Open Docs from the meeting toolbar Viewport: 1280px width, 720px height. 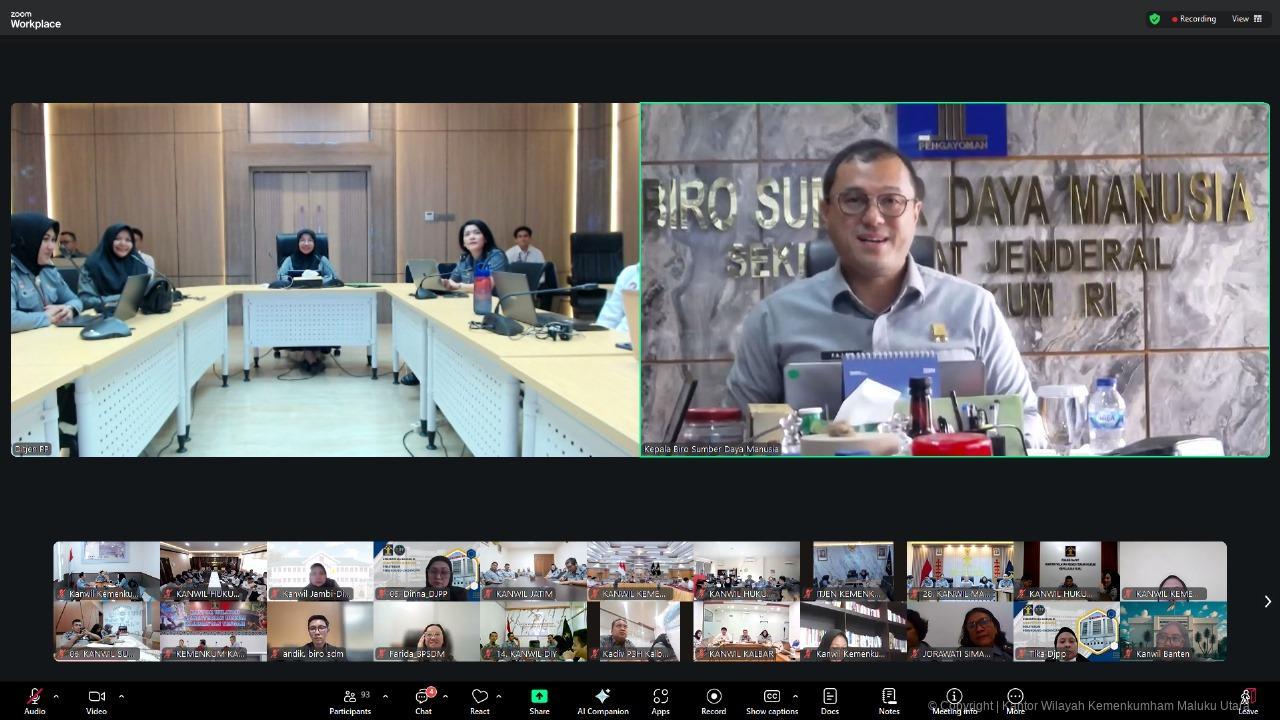click(x=829, y=697)
